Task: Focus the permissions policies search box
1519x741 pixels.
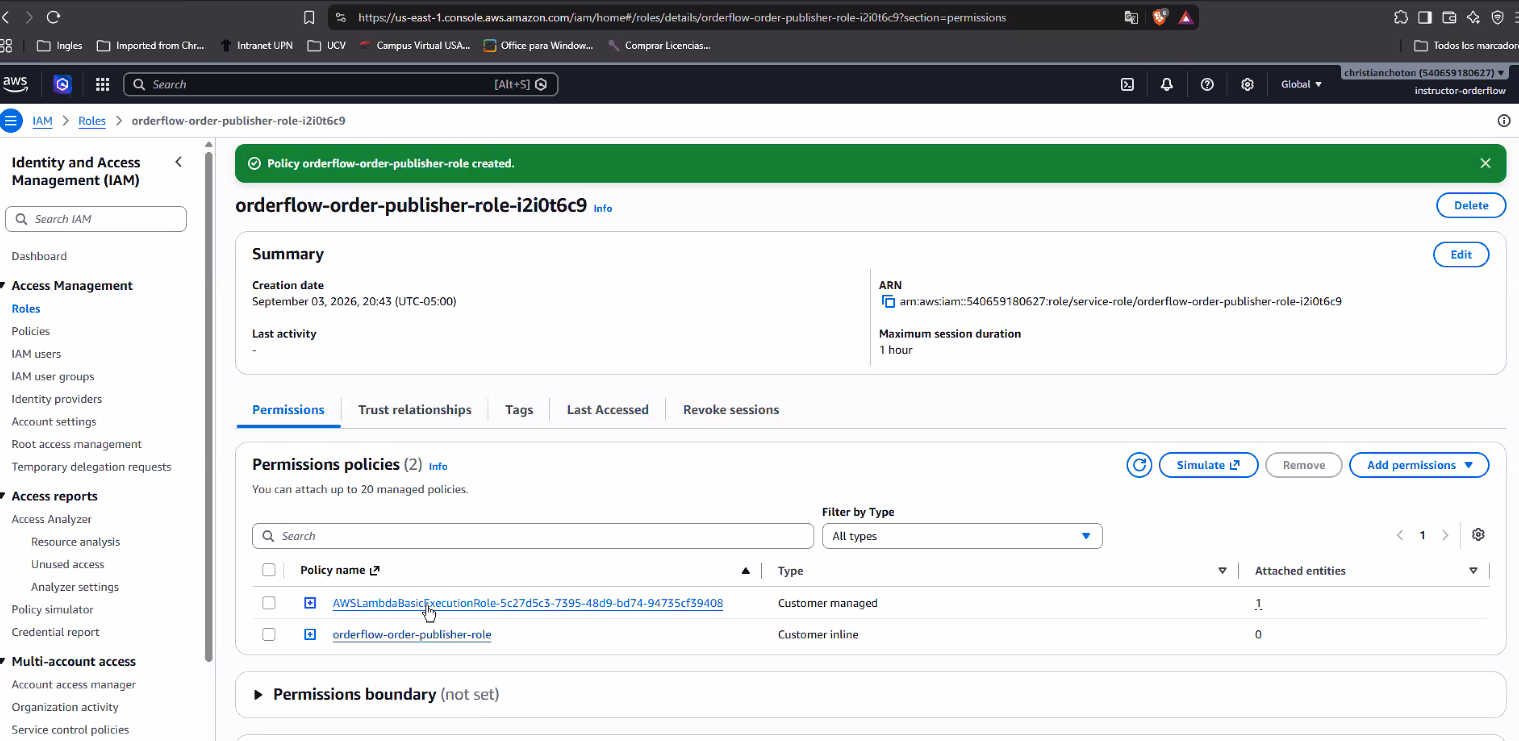Action: coord(533,536)
